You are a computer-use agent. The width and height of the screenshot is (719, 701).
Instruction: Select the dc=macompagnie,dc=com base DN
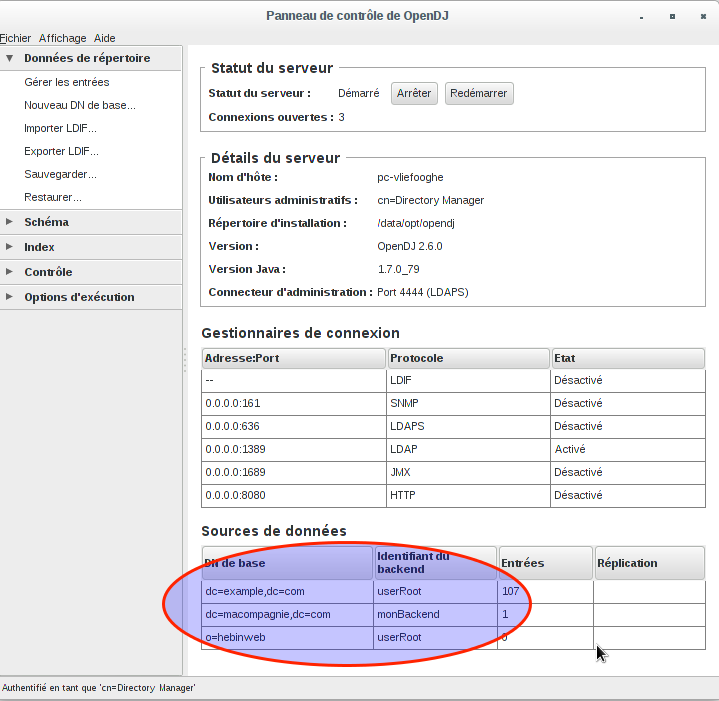click(x=287, y=614)
